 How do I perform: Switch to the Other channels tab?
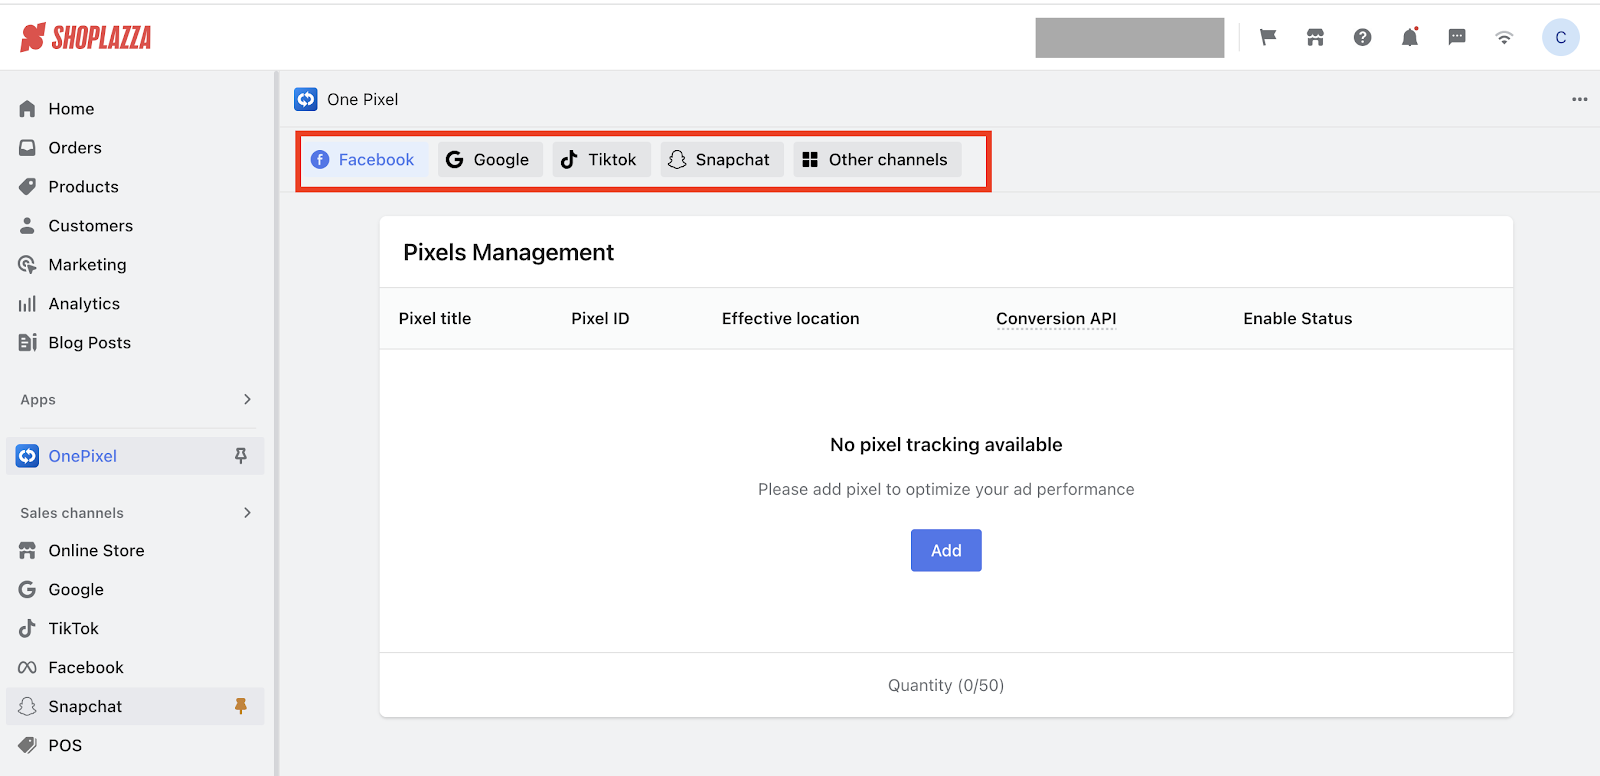(877, 160)
